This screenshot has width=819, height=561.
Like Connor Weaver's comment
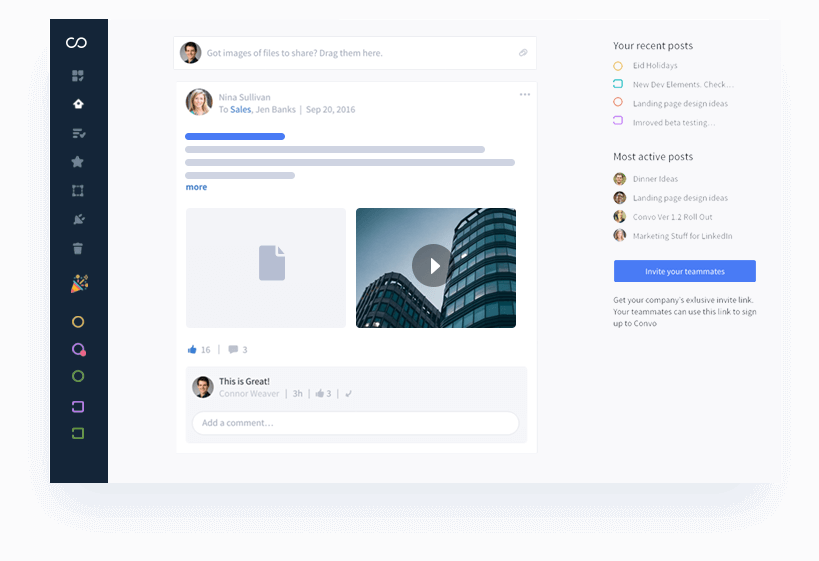pos(320,394)
